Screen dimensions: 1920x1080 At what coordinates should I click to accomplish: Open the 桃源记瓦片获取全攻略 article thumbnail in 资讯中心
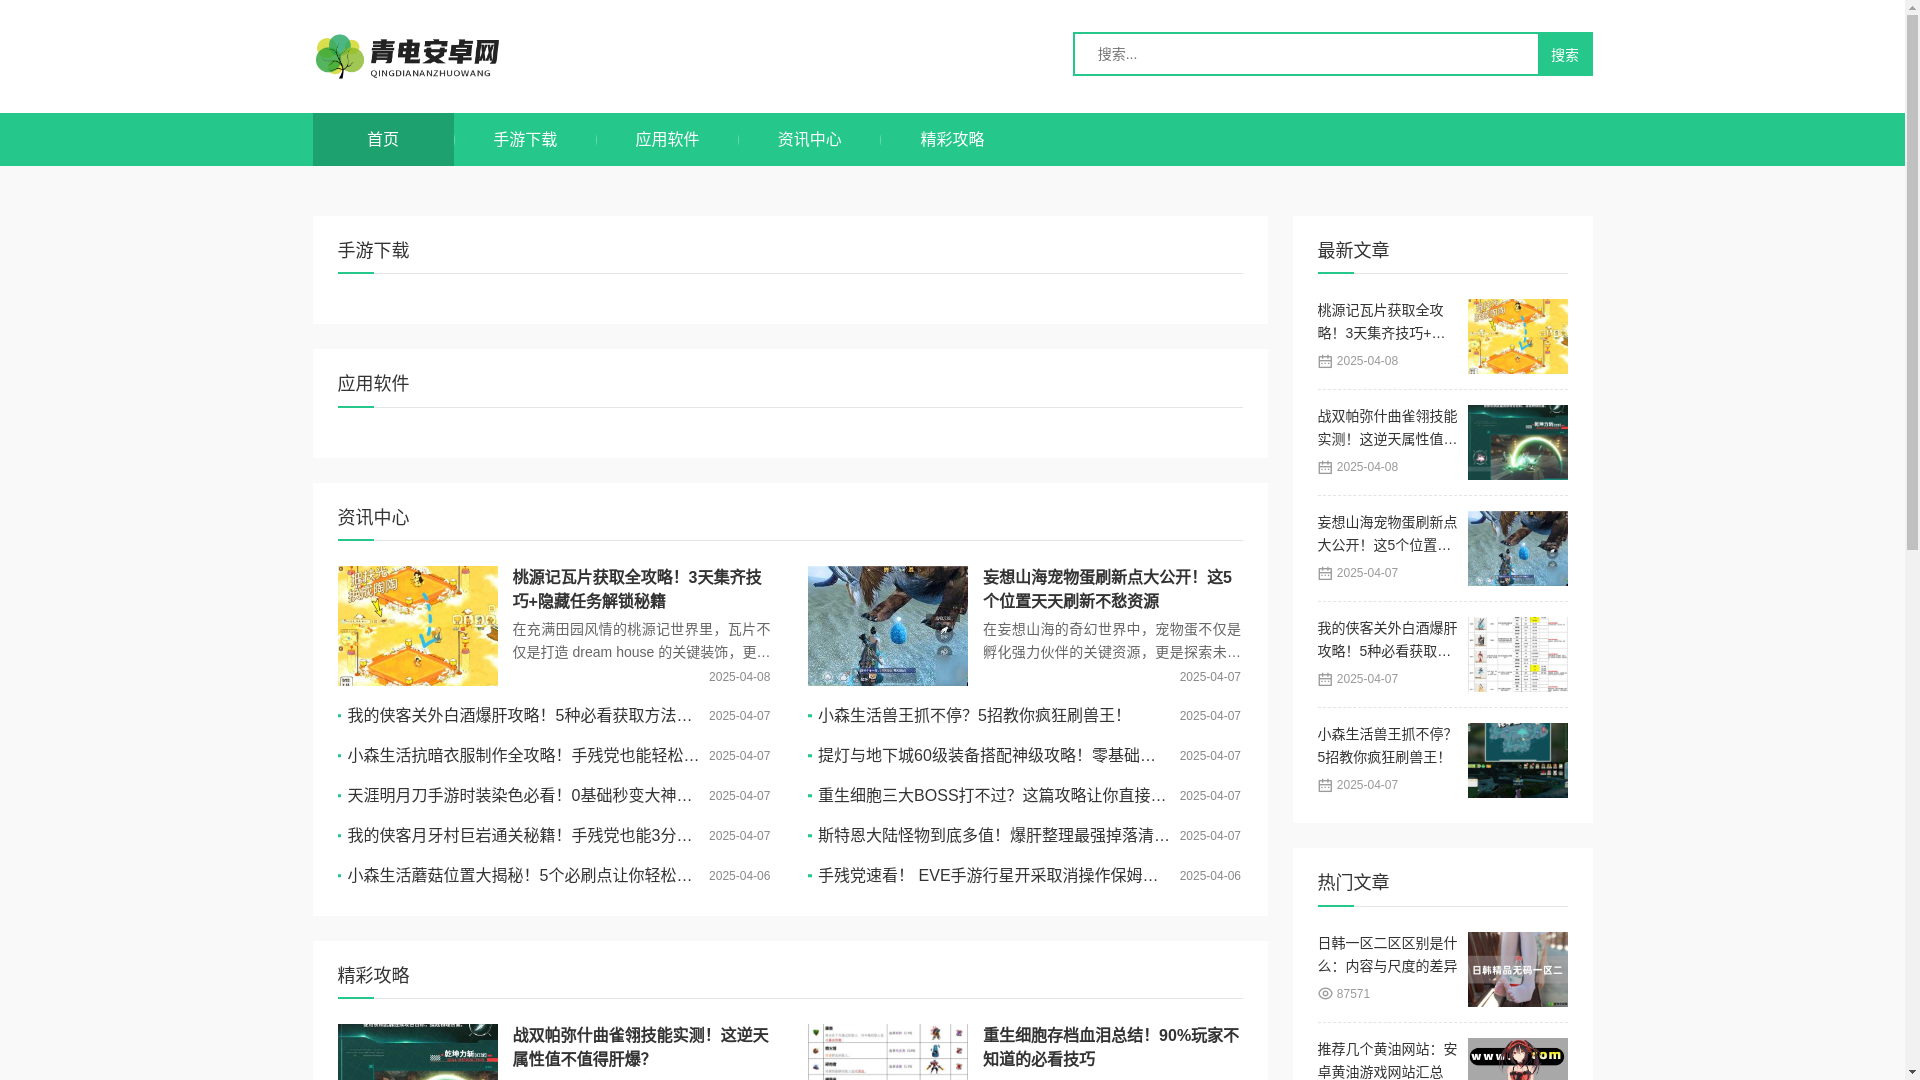(418, 626)
